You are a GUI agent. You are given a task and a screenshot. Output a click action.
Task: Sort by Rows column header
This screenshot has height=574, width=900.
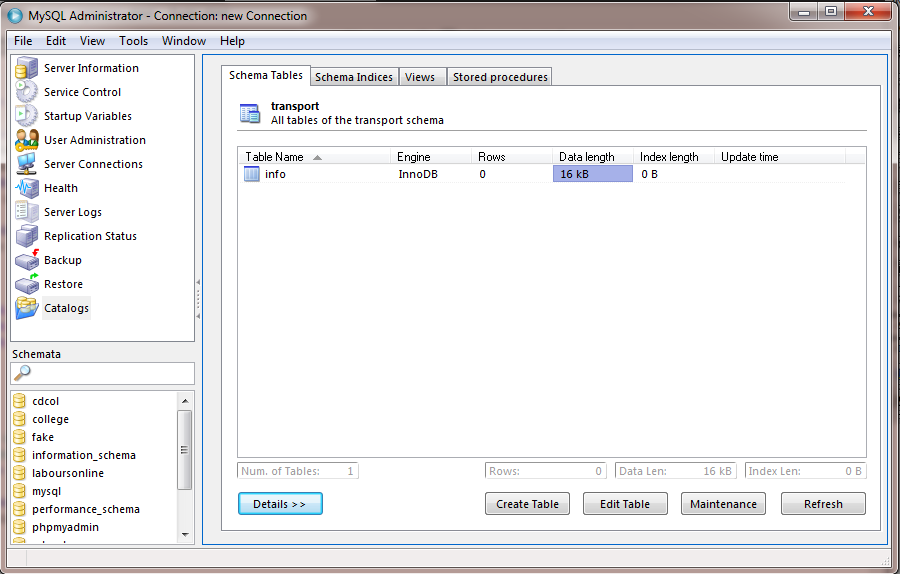pyautogui.click(x=511, y=157)
